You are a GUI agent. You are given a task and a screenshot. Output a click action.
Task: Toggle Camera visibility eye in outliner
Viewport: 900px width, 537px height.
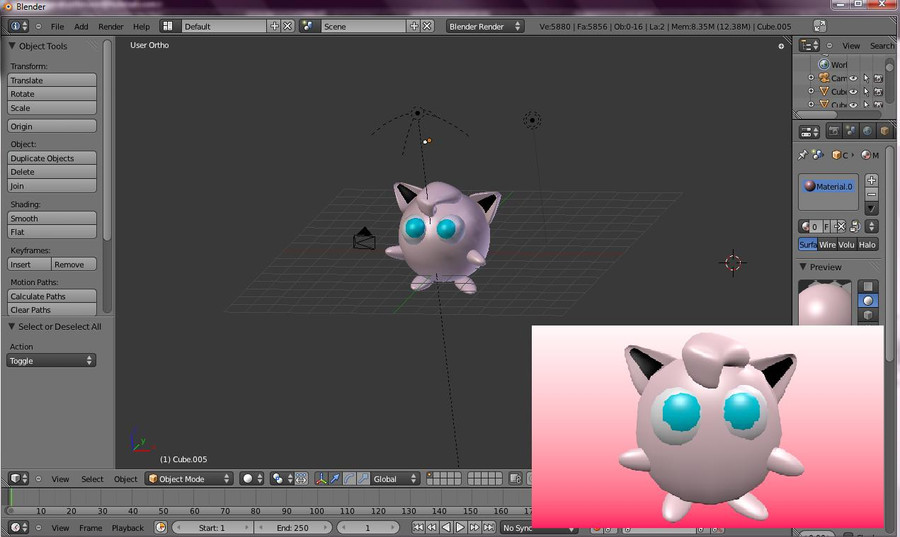(x=854, y=78)
